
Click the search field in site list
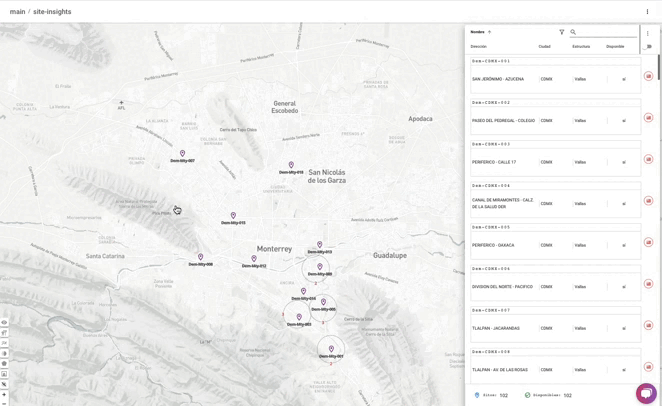607,32
